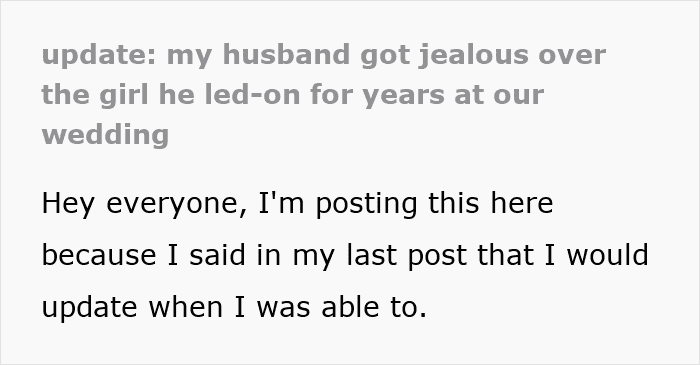Click the word "posting" in the body text
The height and width of the screenshot is (365, 700).
click(x=367, y=203)
